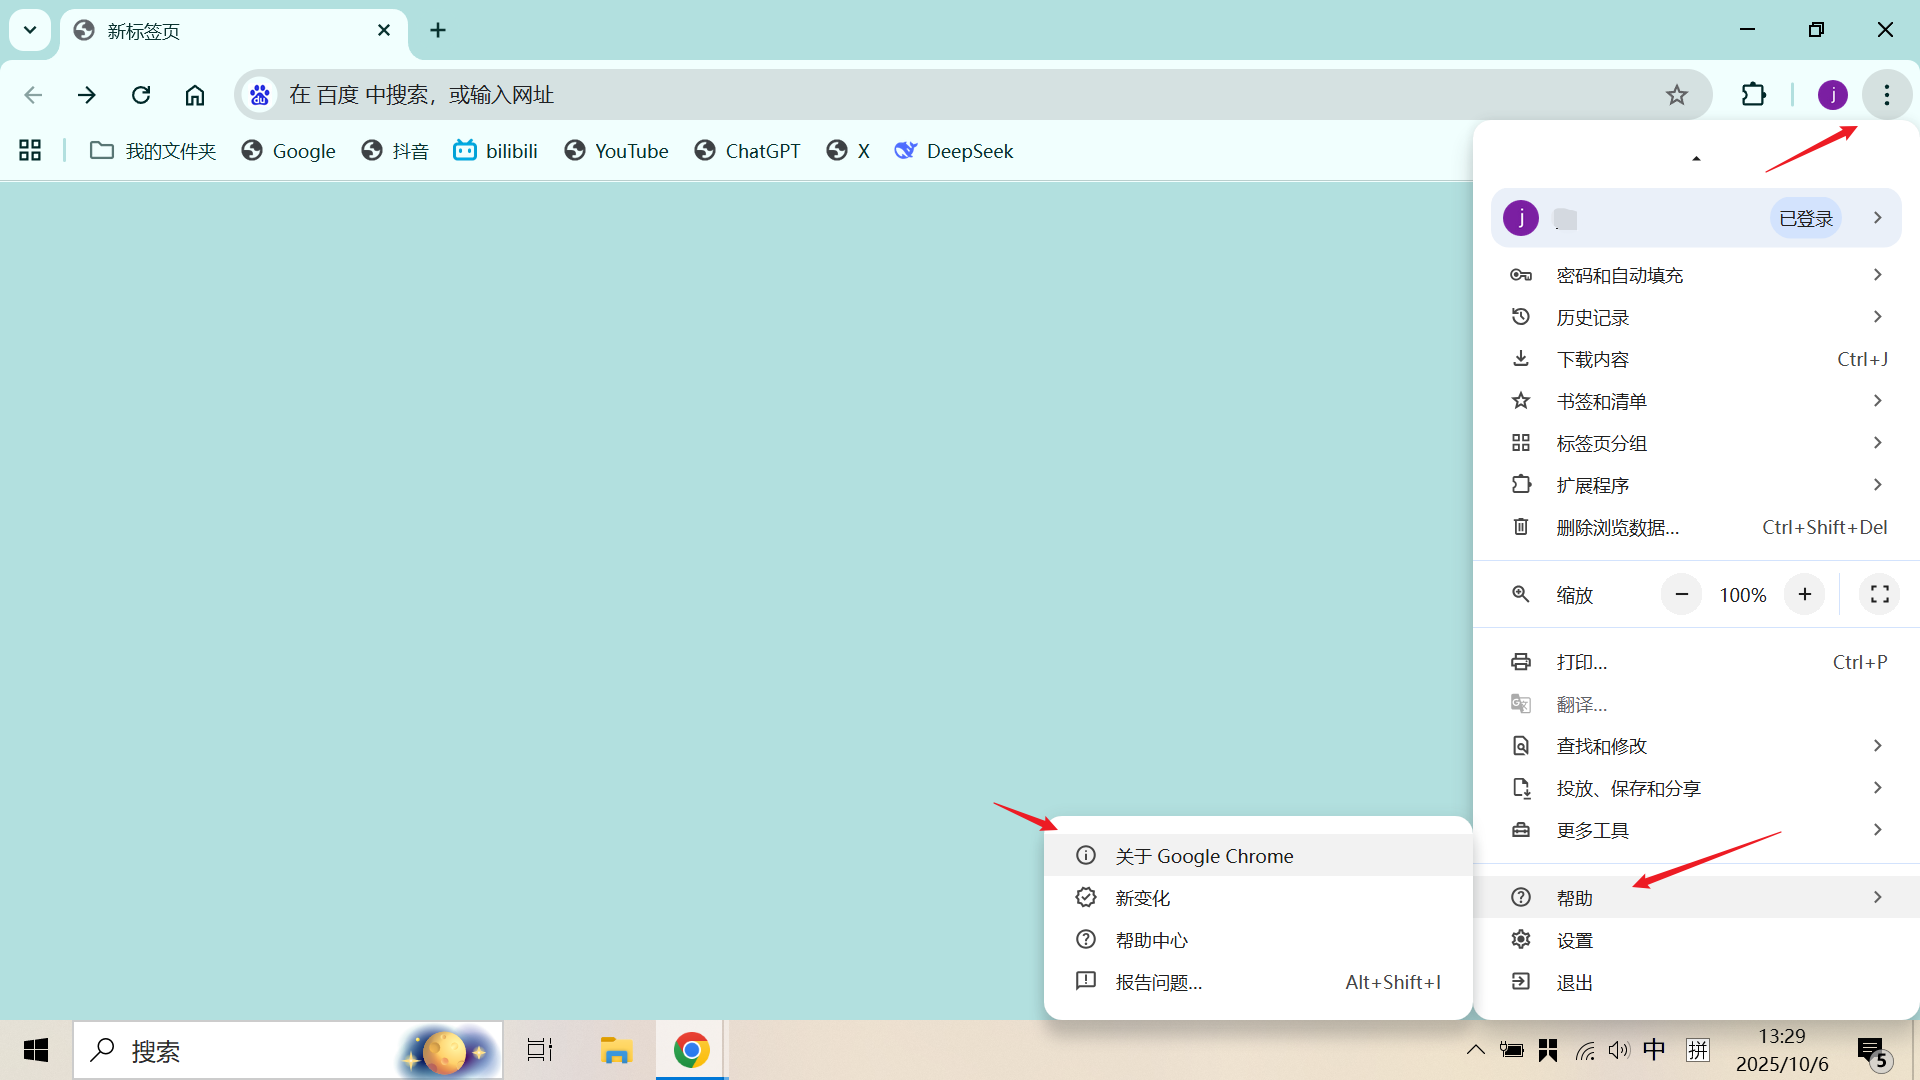The height and width of the screenshot is (1080, 1920).
Task: Toggle Chinese input mode indicator in taskbar
Action: point(1654,1050)
